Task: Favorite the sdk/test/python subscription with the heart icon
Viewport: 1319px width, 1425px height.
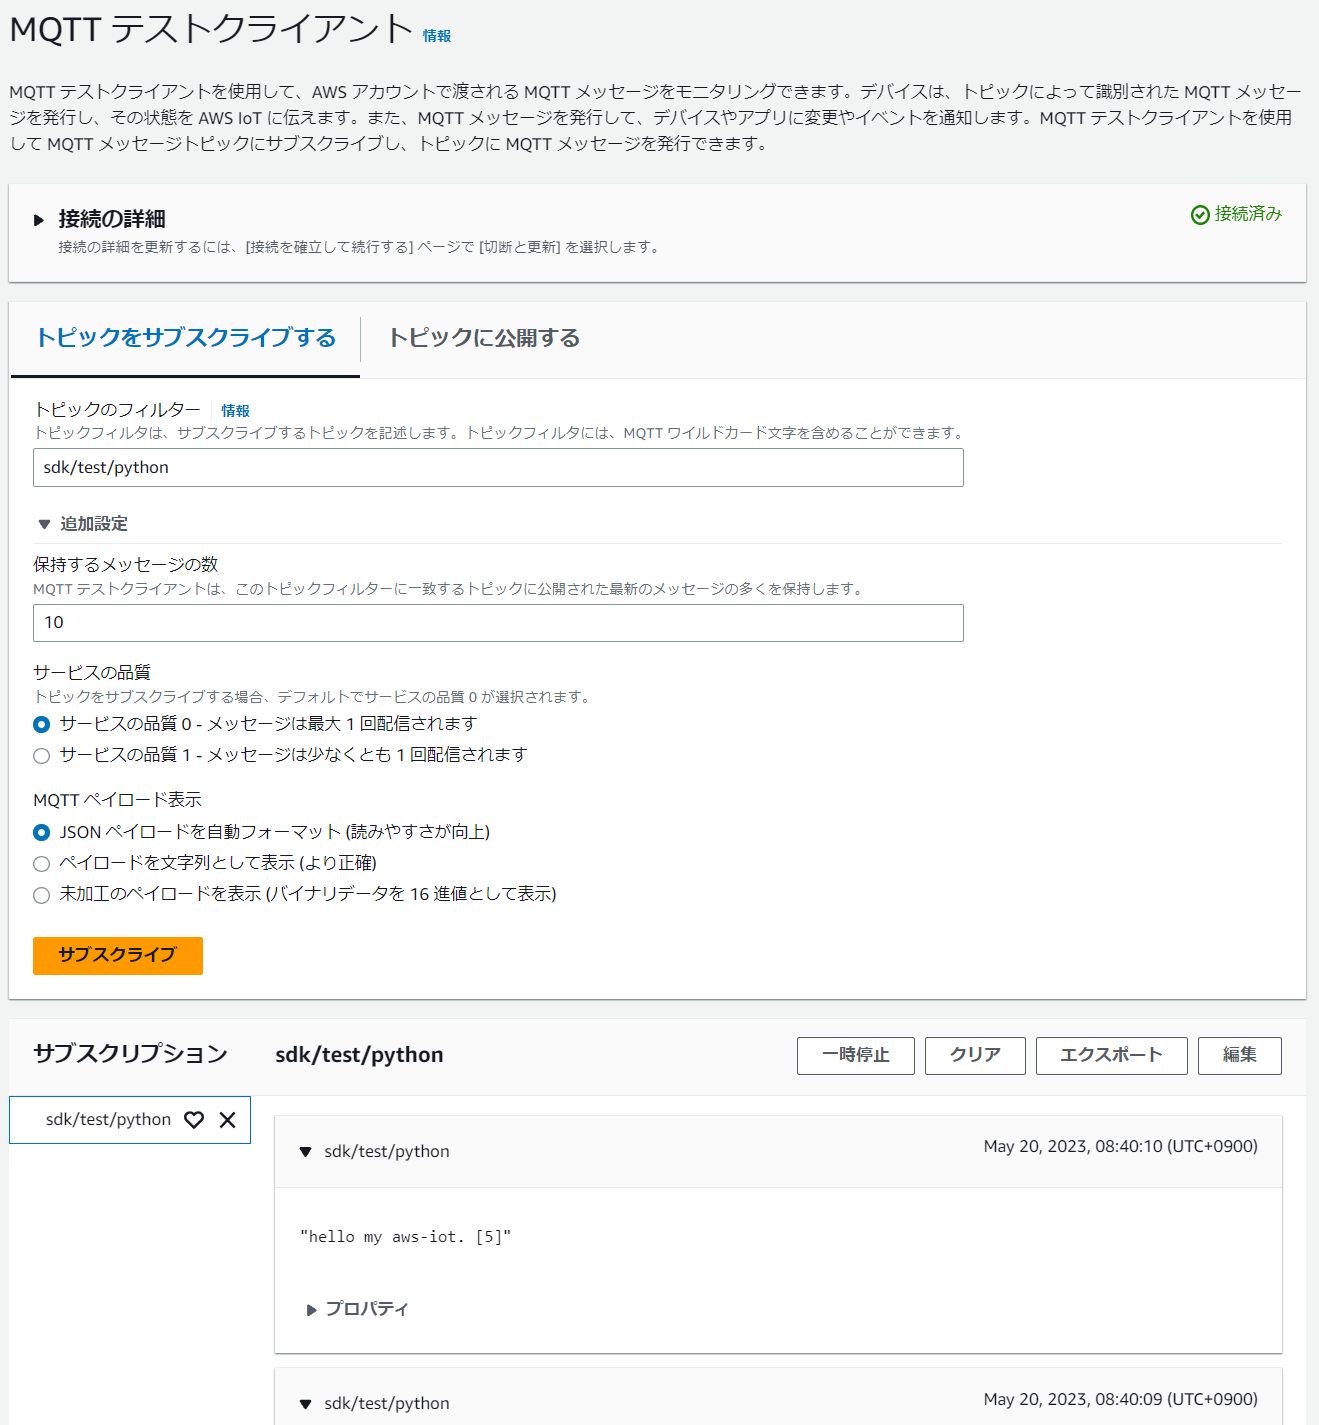Action: (193, 1120)
